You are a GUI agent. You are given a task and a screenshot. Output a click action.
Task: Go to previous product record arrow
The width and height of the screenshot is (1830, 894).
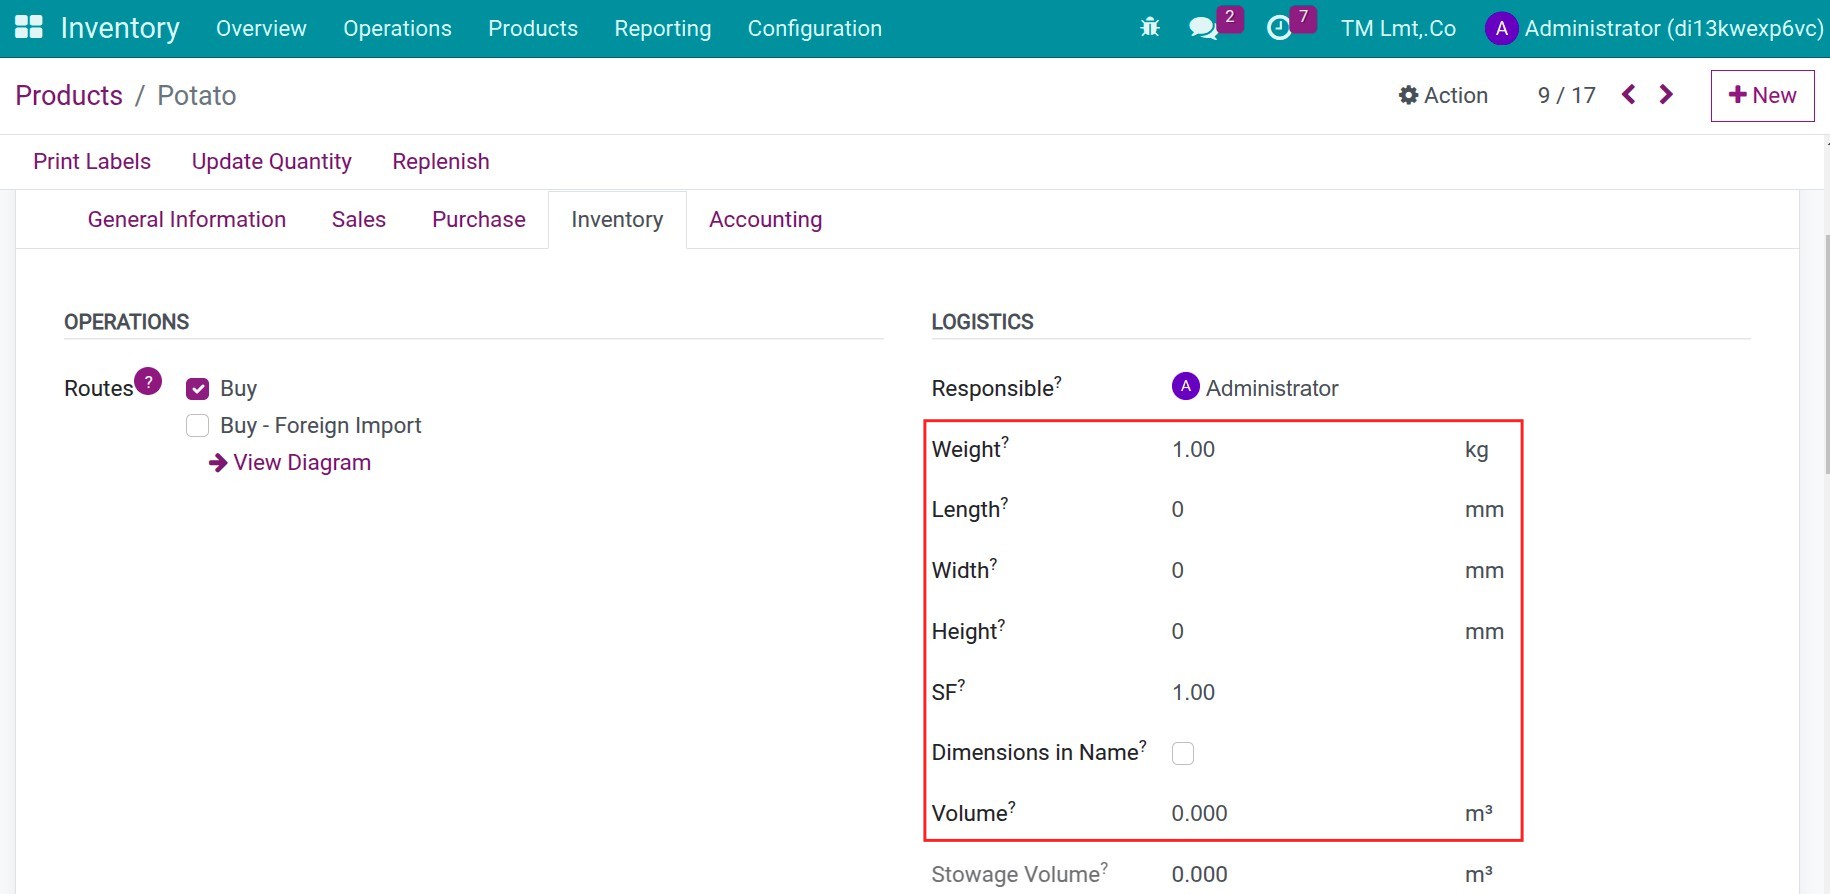pos(1629,94)
